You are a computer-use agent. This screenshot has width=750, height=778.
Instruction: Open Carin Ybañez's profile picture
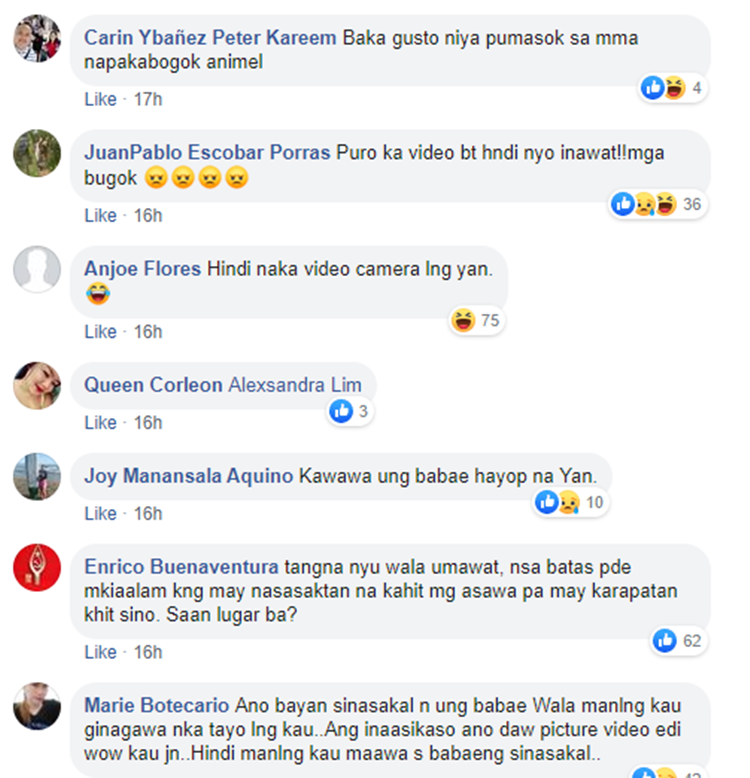pyautogui.click(x=37, y=39)
